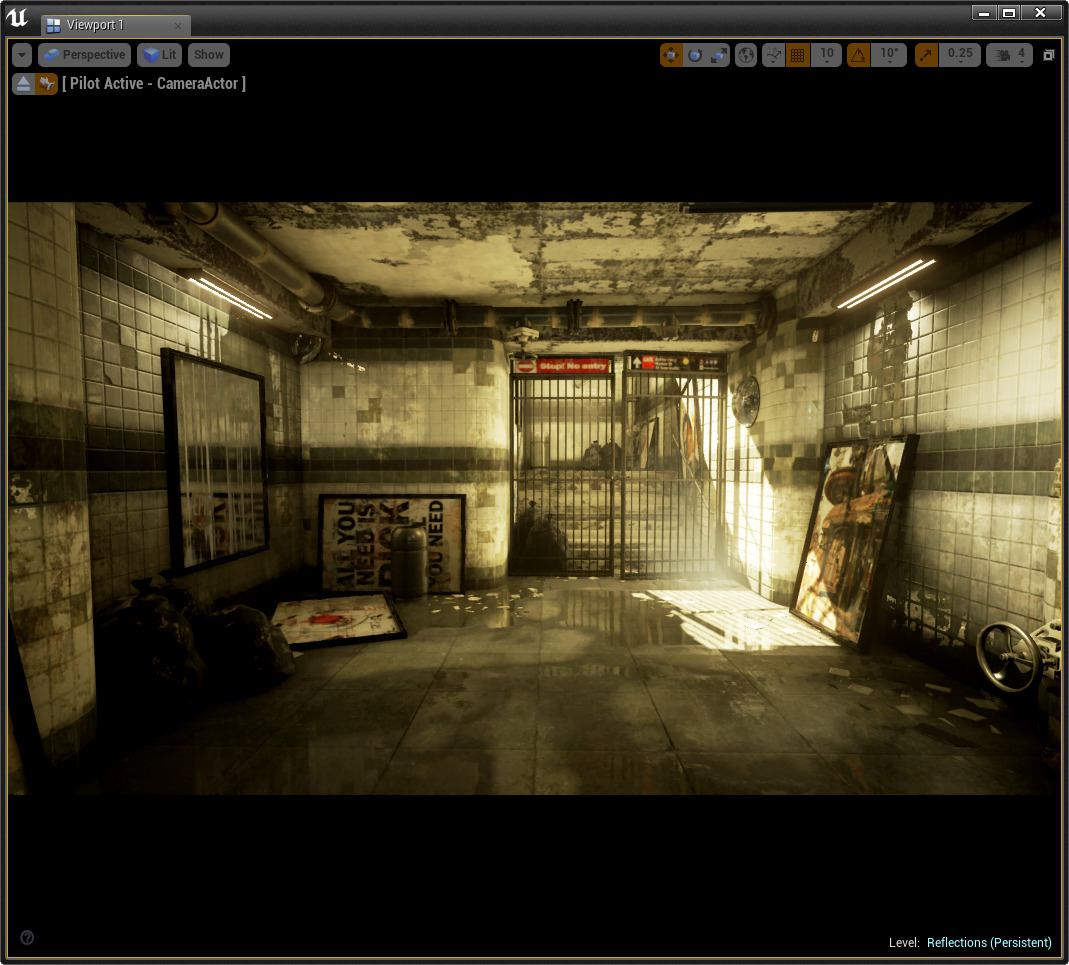
Task: Open grid snap size 10 dropdown
Action: coord(826,55)
